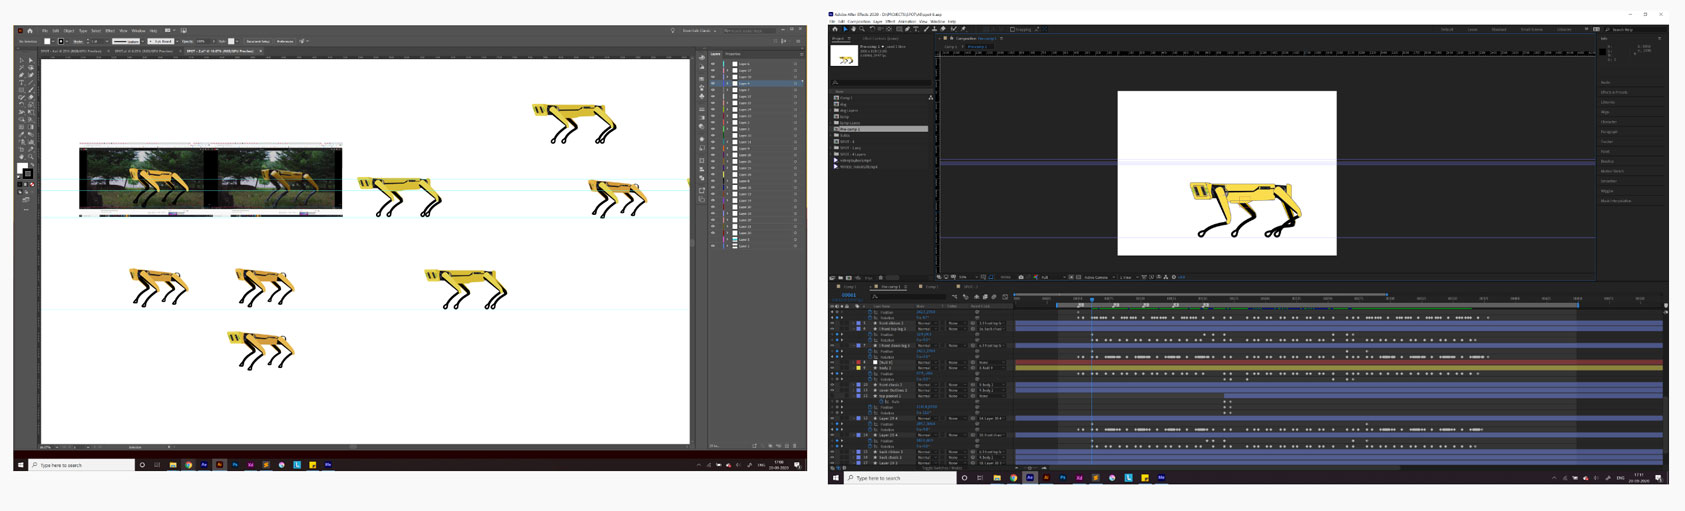Toggle visibility of the Null 9 layer
This screenshot has width=1685, height=511.
point(832,362)
